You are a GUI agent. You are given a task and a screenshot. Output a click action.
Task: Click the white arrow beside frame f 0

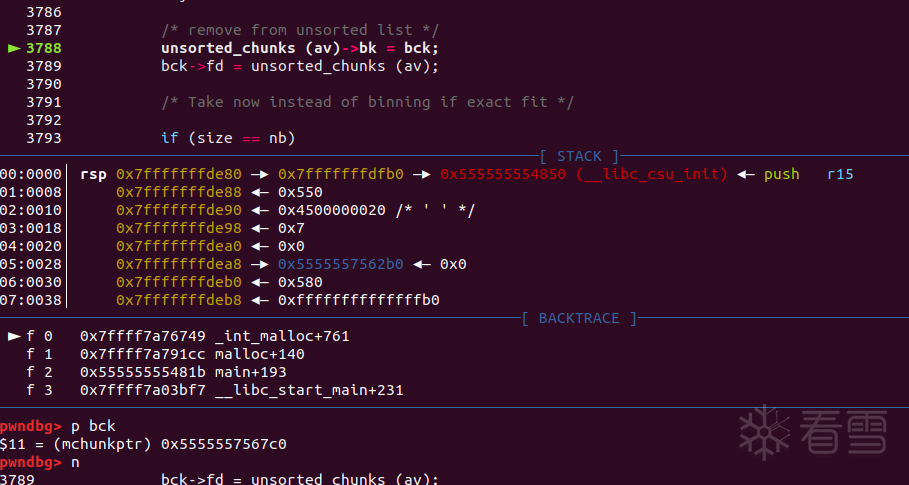(x=13, y=336)
